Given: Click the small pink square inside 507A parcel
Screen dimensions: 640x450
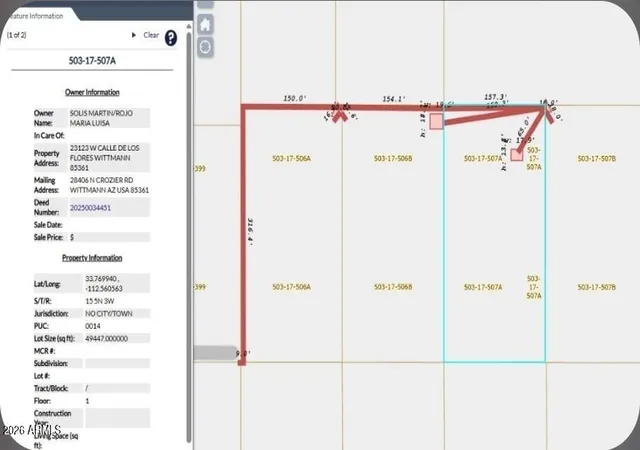Looking at the screenshot, I should pos(517,155).
